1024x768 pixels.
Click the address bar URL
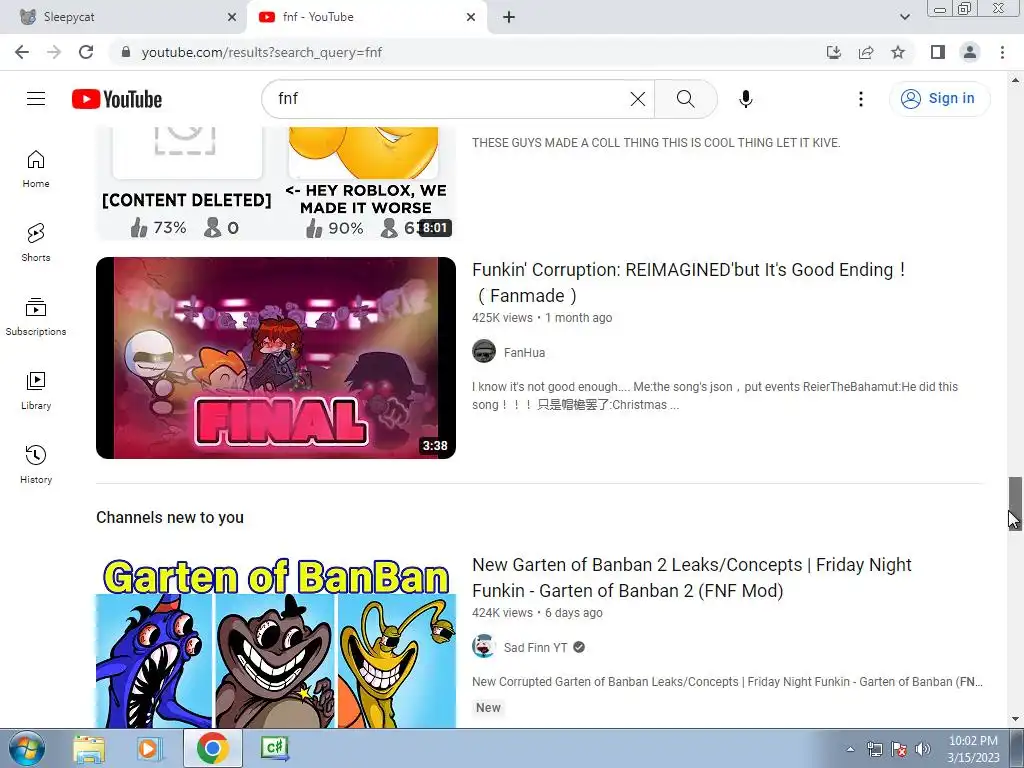(262, 52)
